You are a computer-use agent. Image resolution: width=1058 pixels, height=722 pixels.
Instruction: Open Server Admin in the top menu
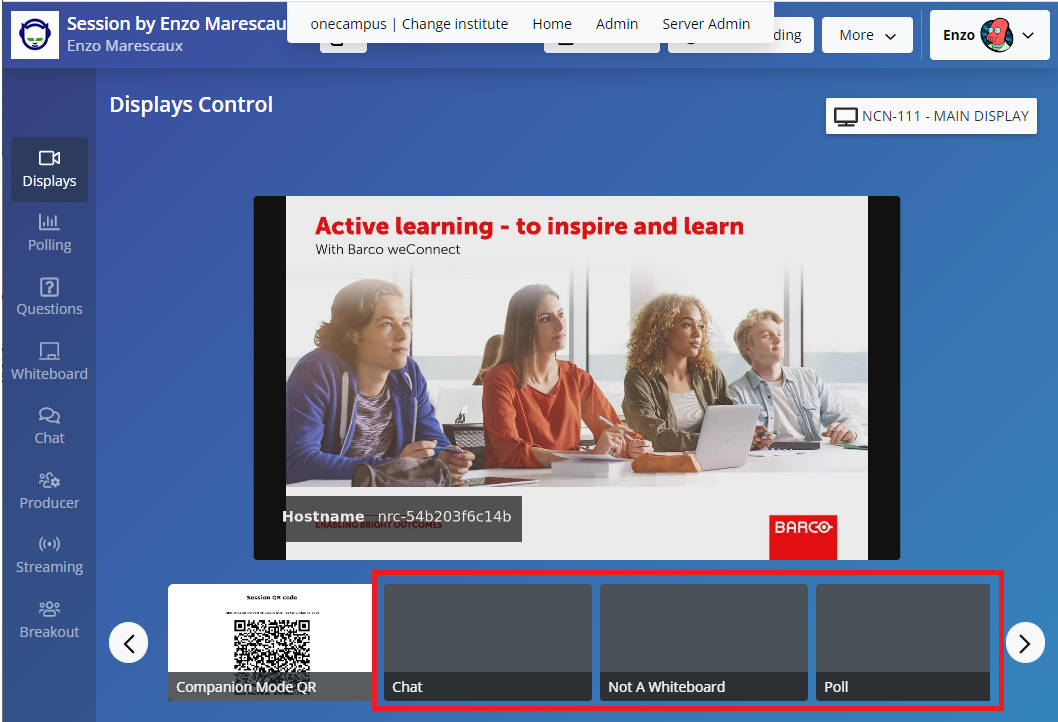706,24
